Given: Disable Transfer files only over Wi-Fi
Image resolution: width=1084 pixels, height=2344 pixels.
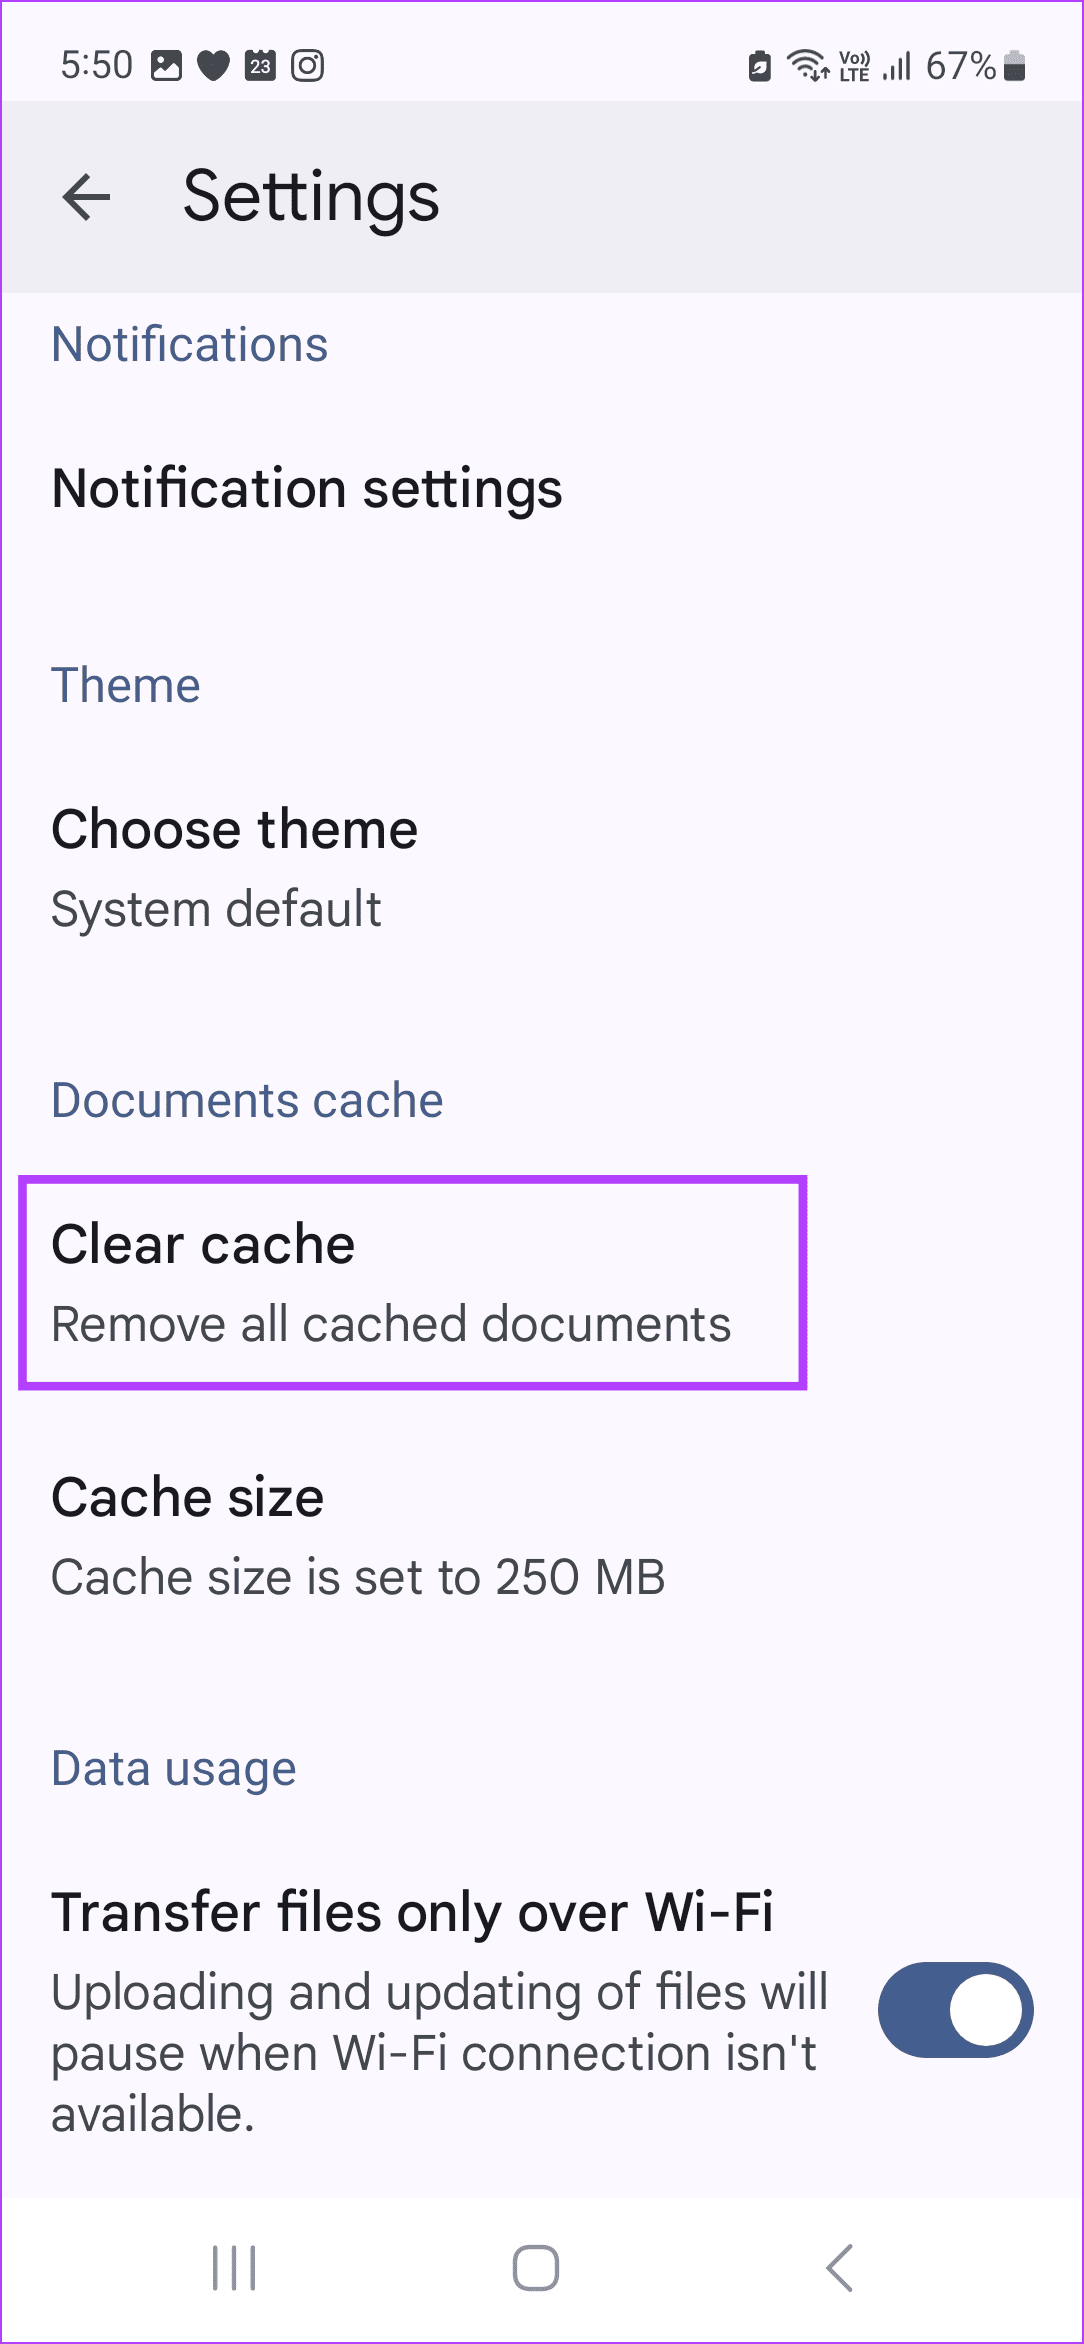Looking at the screenshot, I should pos(955,2010).
